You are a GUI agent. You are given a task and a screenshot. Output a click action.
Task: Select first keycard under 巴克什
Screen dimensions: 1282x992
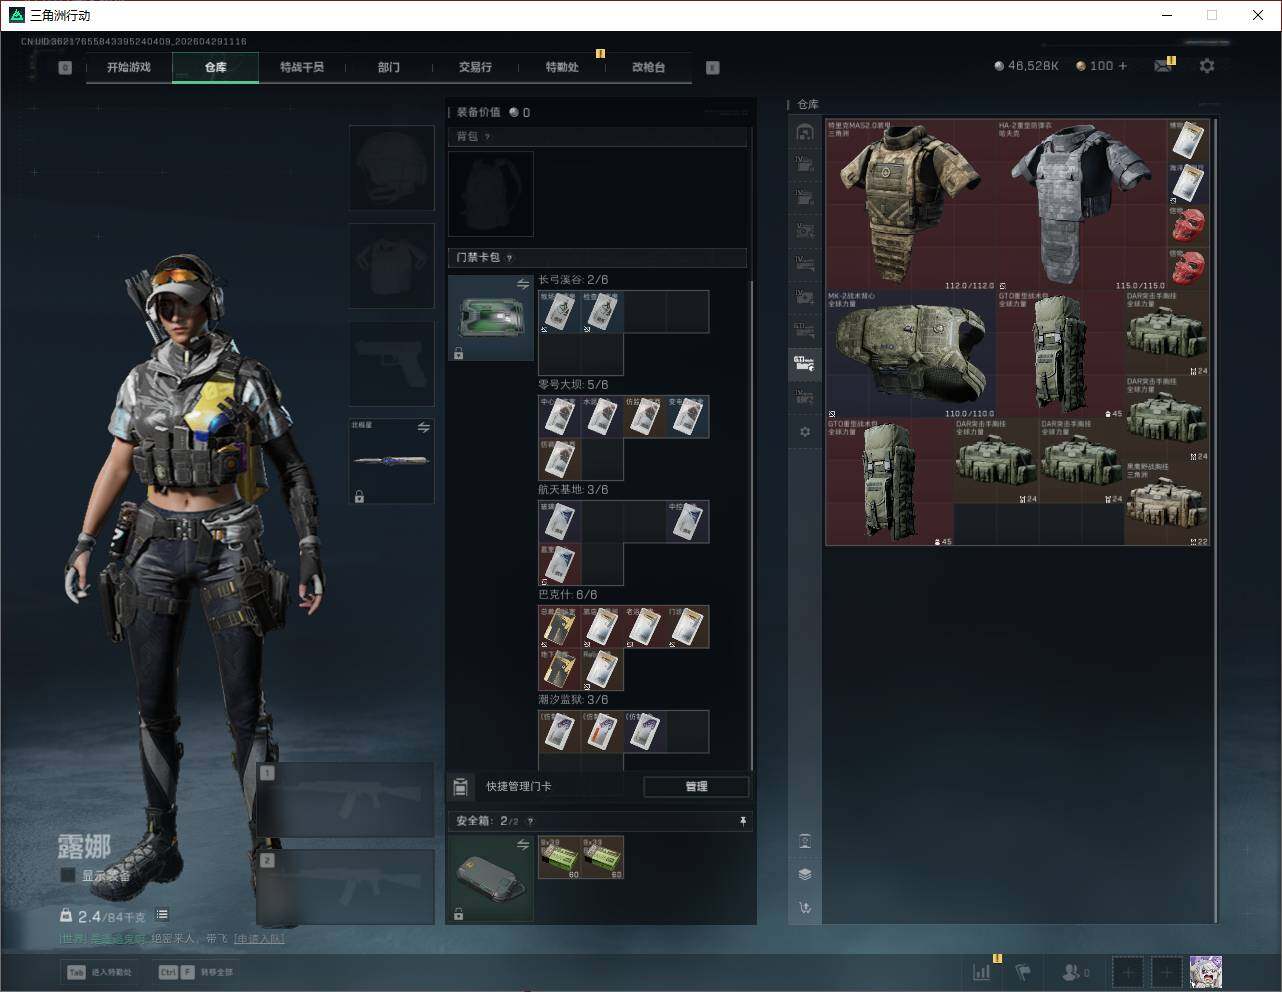[x=560, y=627]
